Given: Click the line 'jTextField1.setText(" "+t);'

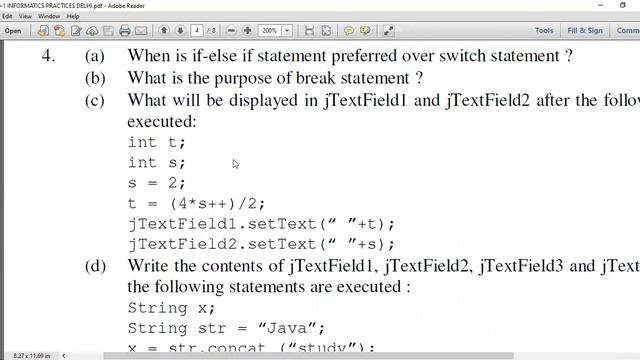Looking at the screenshot, I should click(x=261, y=224).
